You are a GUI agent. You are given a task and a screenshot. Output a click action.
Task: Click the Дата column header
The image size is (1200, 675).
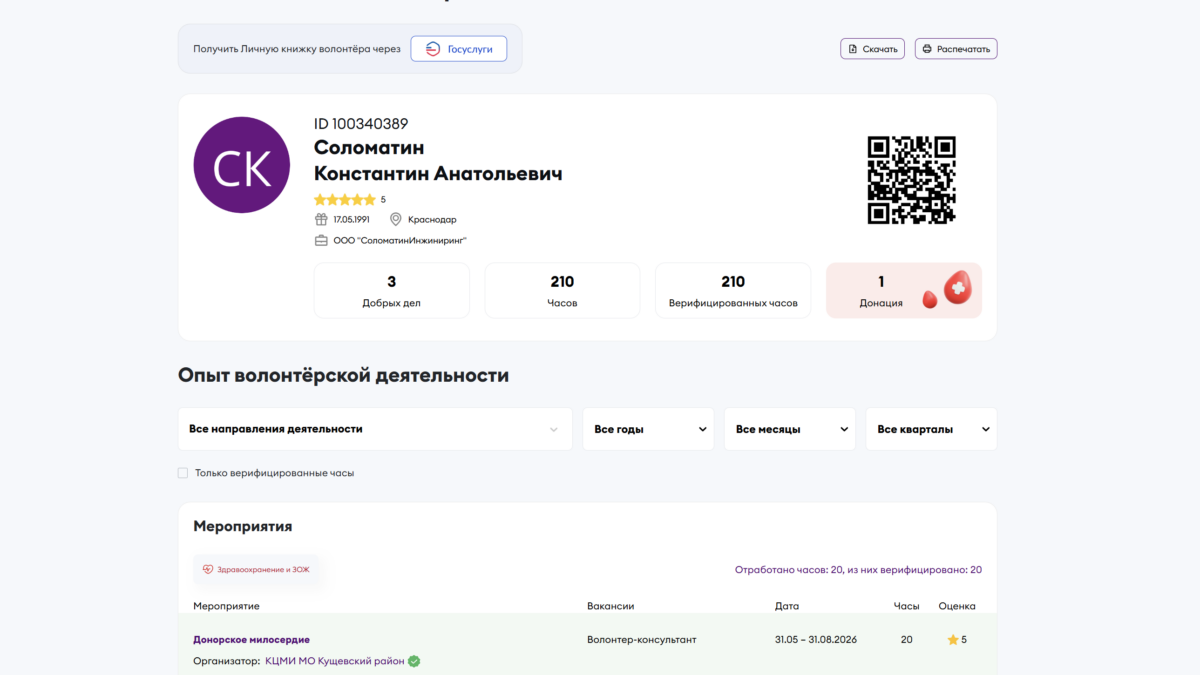coord(787,606)
